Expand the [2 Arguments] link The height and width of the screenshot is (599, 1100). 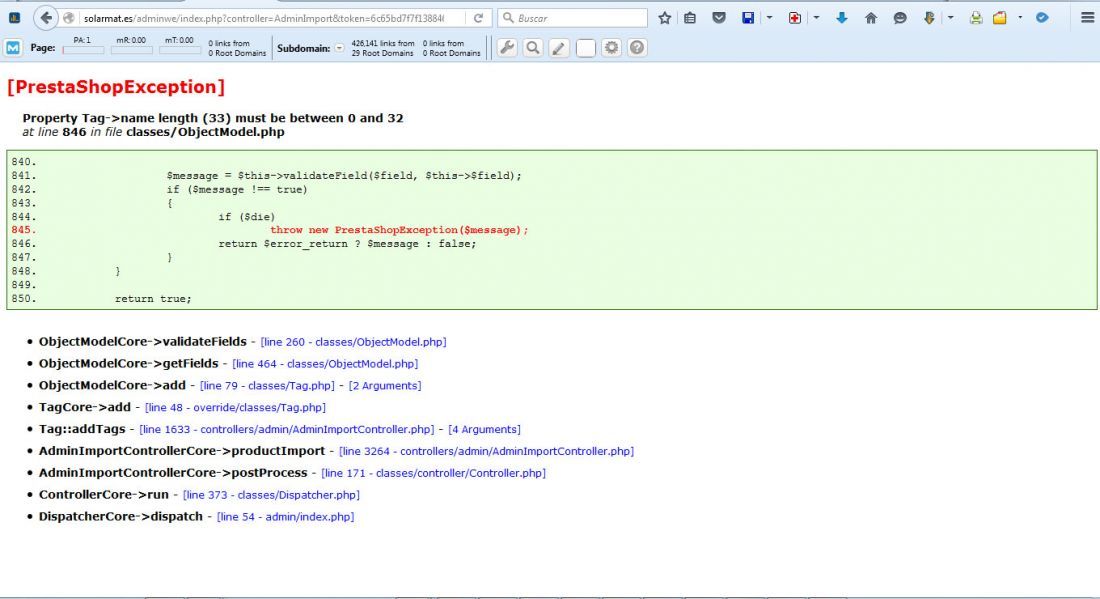[x=385, y=386]
